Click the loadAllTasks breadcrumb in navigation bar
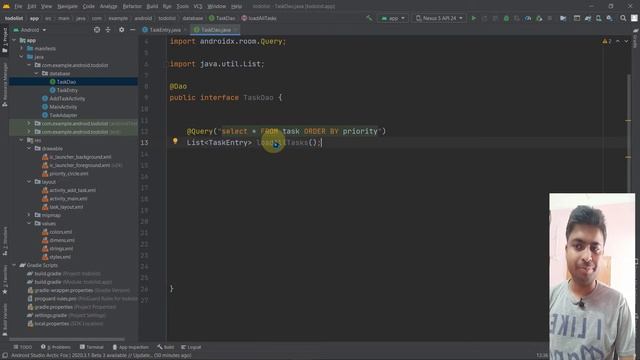Image resolution: width=640 pixels, height=360 pixels. pos(259,18)
